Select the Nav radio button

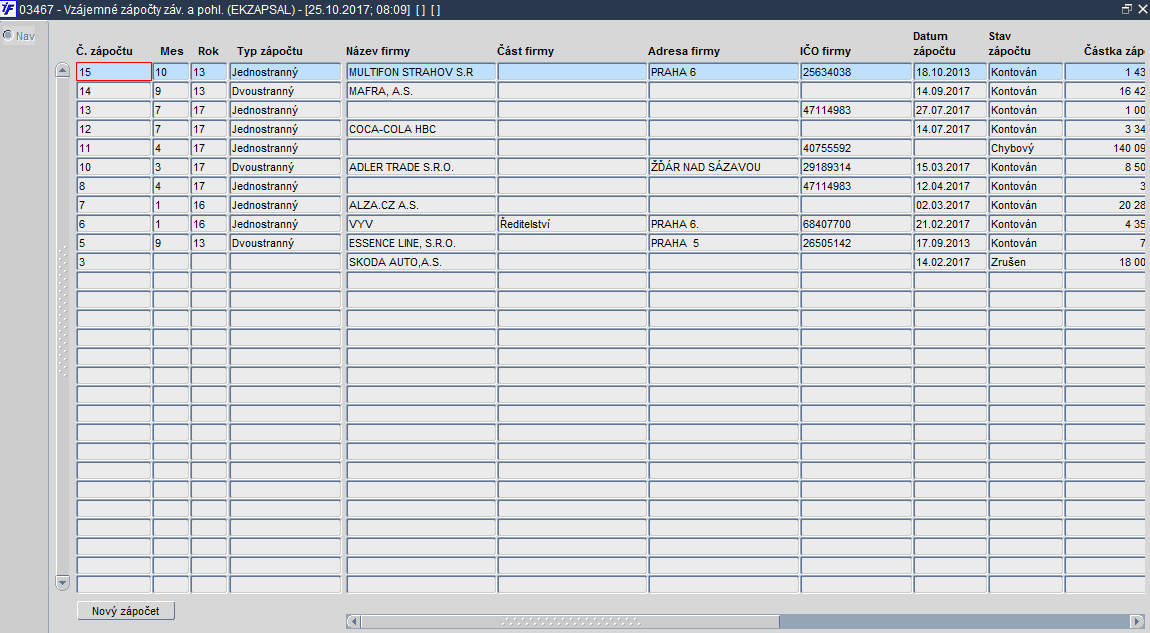coord(8,34)
